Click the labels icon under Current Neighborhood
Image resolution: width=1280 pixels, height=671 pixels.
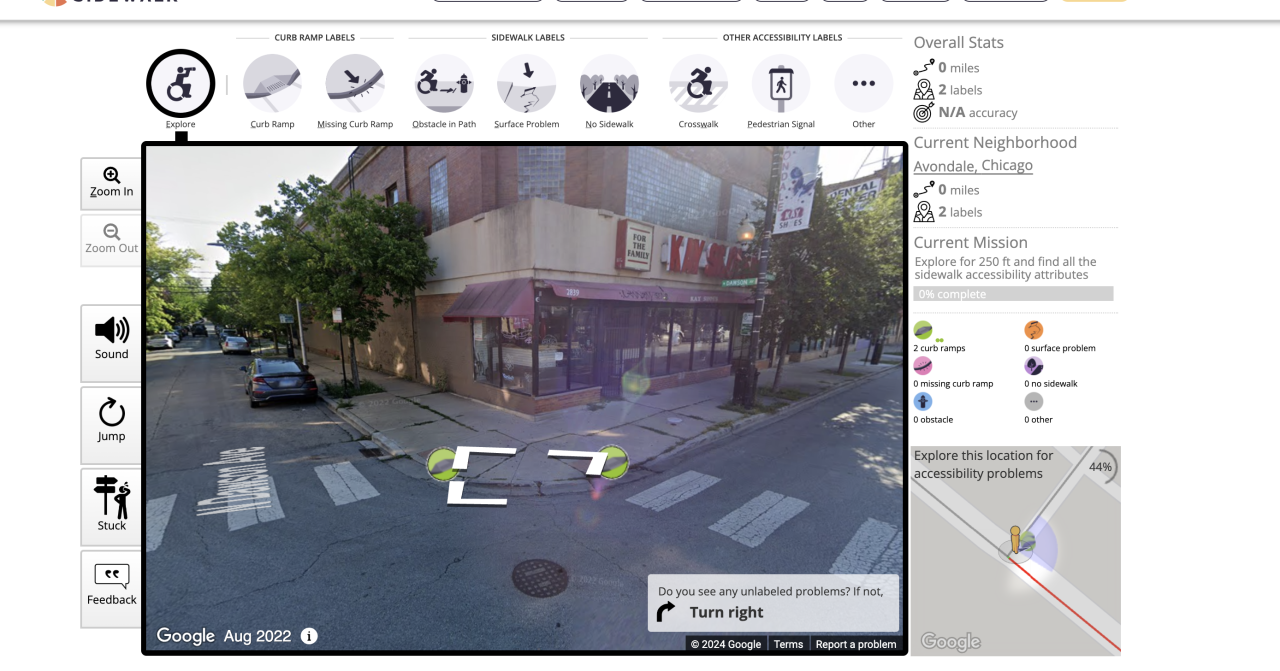click(924, 211)
